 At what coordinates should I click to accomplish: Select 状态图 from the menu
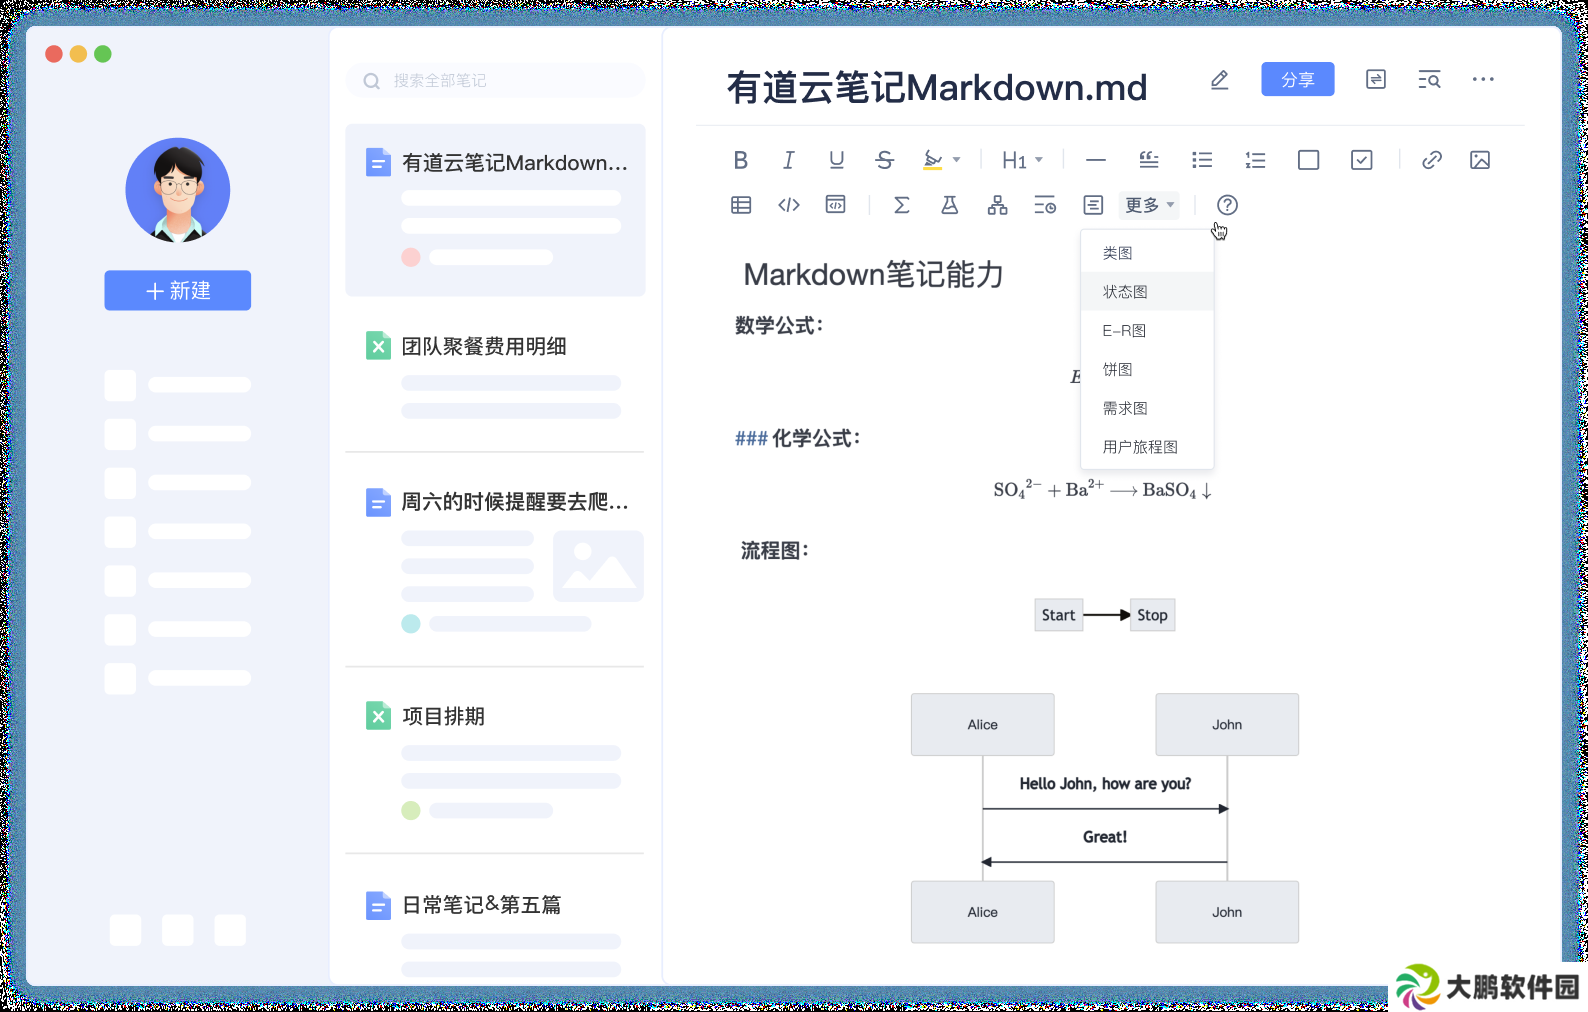tap(1147, 292)
